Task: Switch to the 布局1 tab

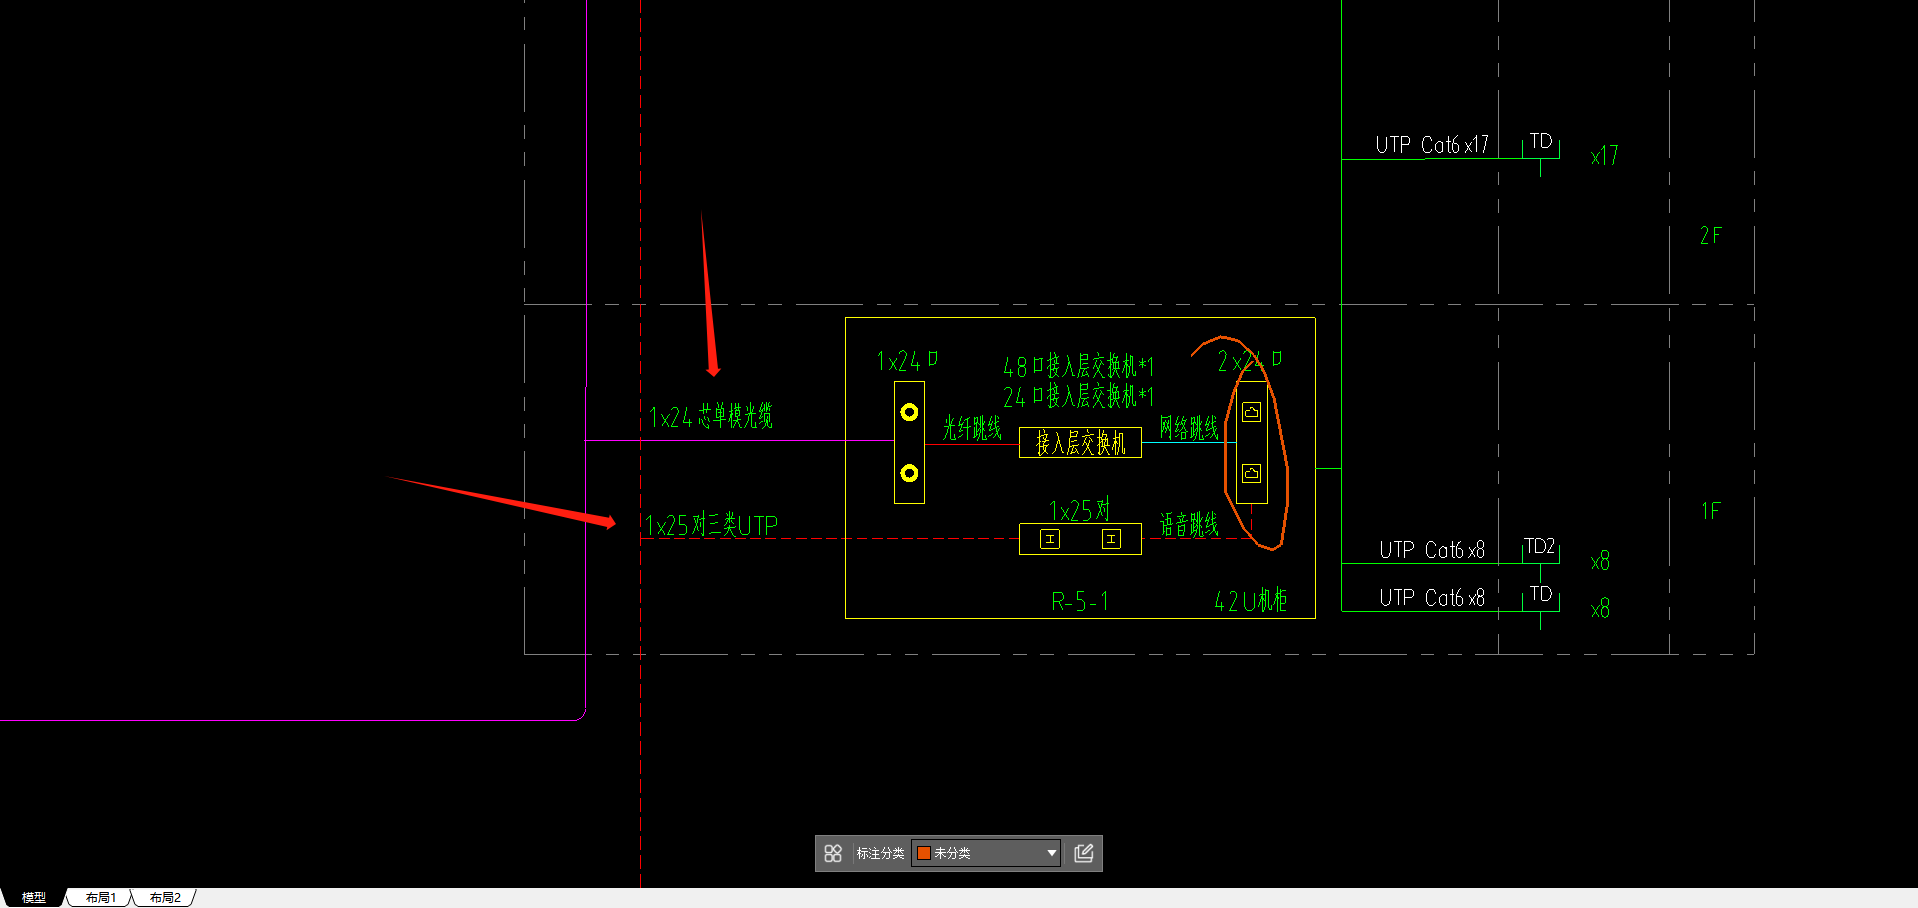Action: pos(100,898)
